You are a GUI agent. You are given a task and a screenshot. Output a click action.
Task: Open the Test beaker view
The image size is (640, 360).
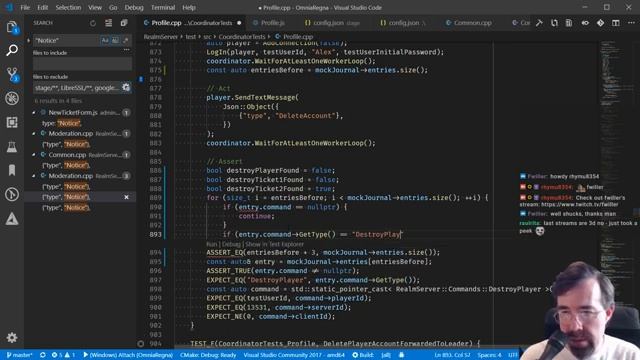pyautogui.click(x=12, y=147)
